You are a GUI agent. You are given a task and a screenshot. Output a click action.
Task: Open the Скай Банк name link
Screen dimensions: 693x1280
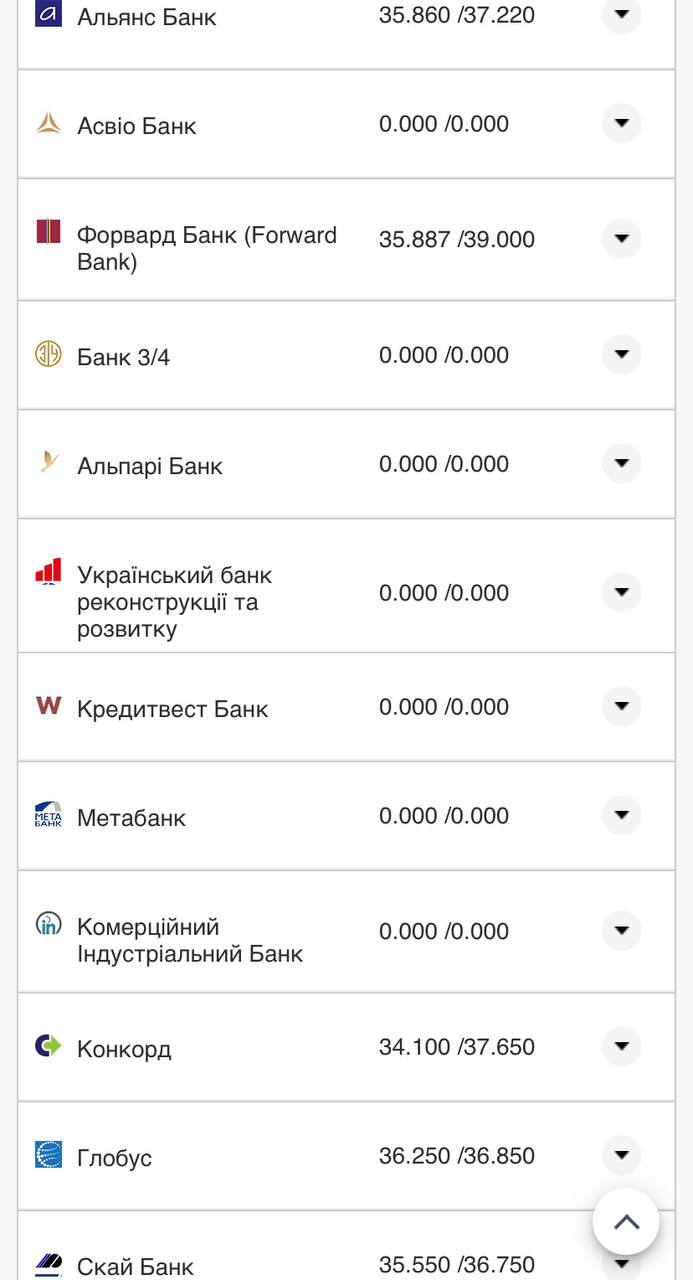[x=135, y=1267]
